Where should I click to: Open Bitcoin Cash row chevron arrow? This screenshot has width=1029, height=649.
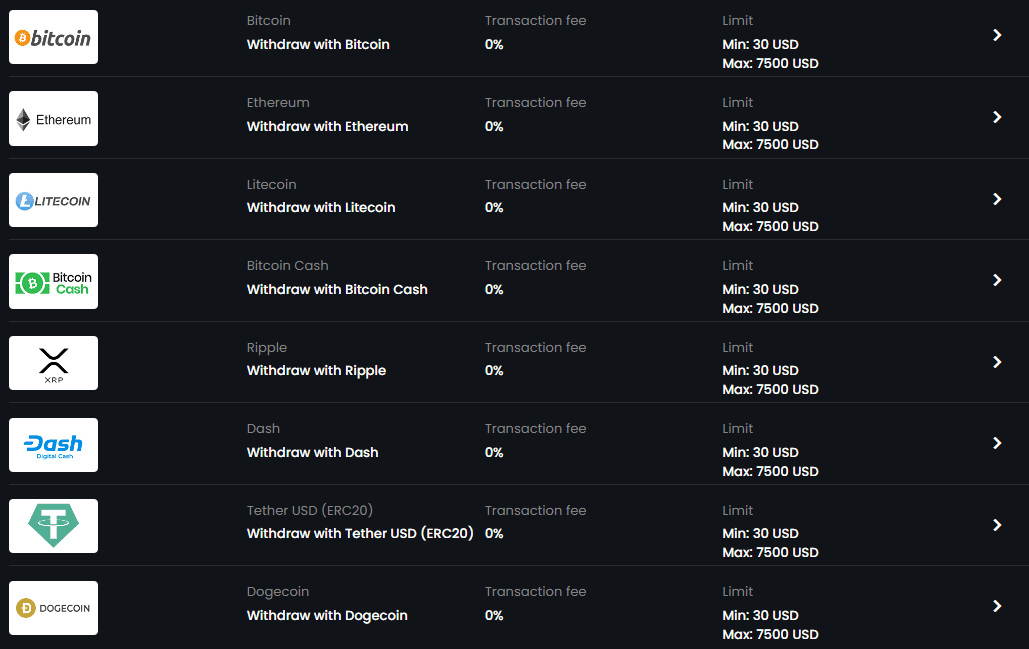point(997,280)
